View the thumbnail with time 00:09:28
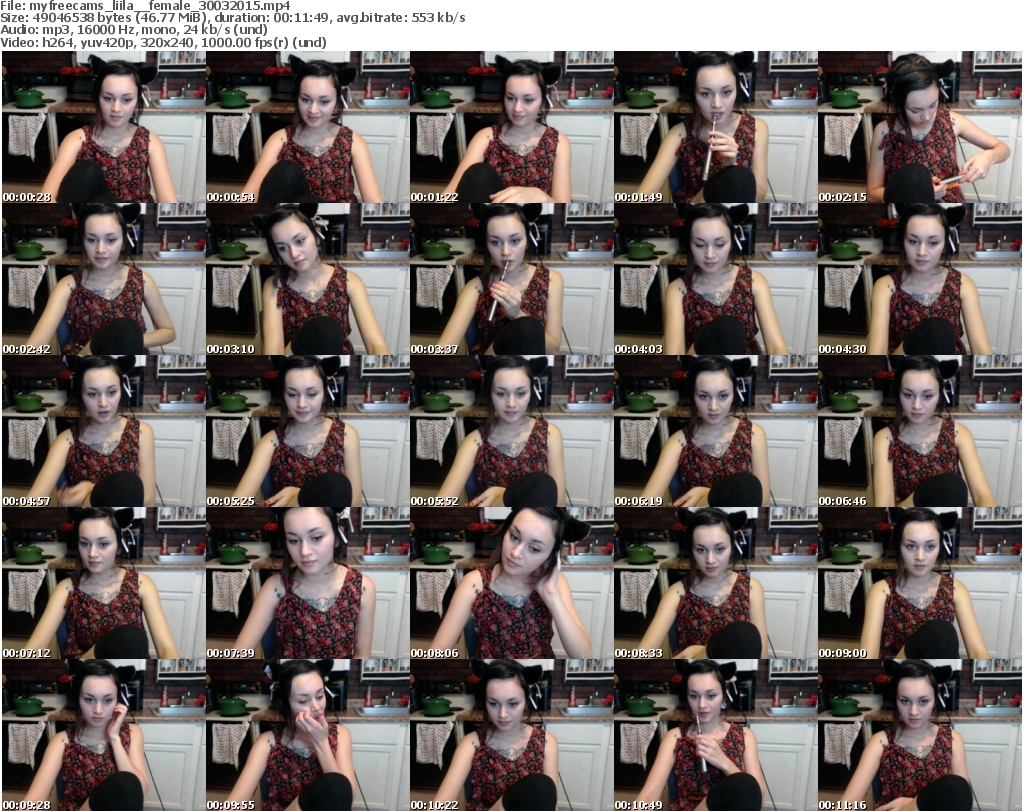The height and width of the screenshot is (811, 1024). (x=103, y=735)
